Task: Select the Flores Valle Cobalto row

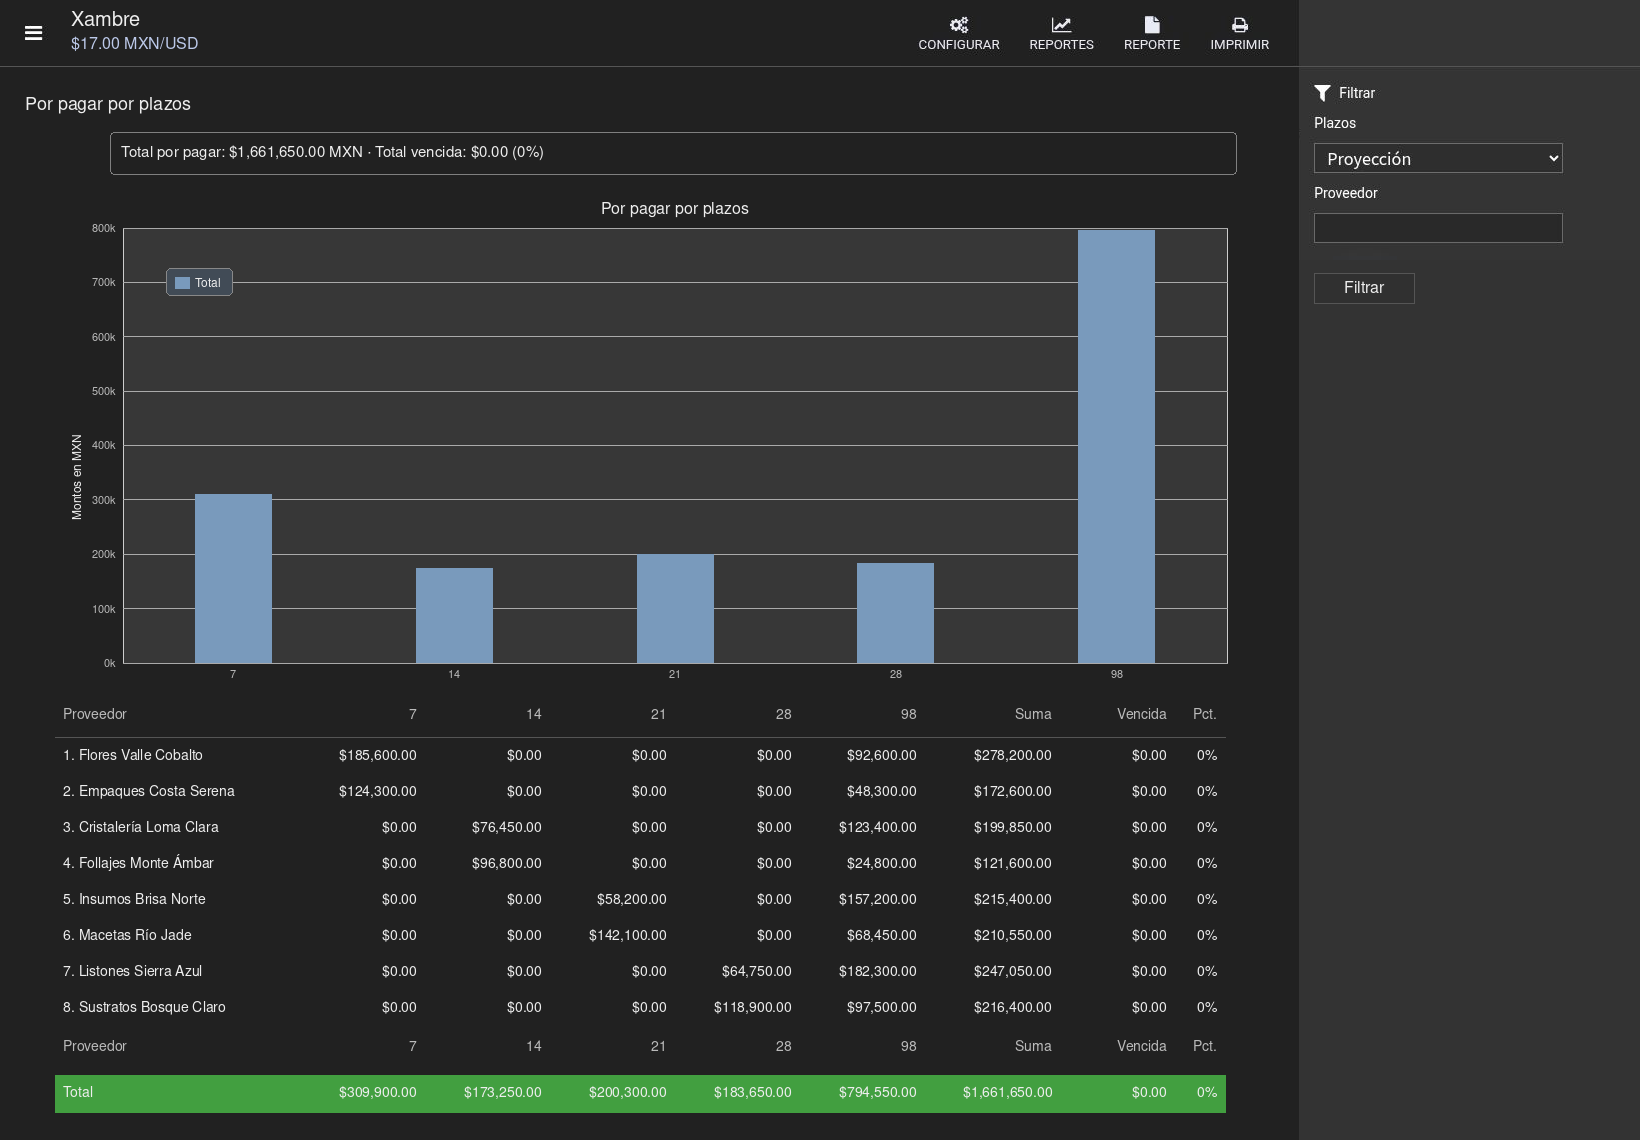Action: (640, 755)
